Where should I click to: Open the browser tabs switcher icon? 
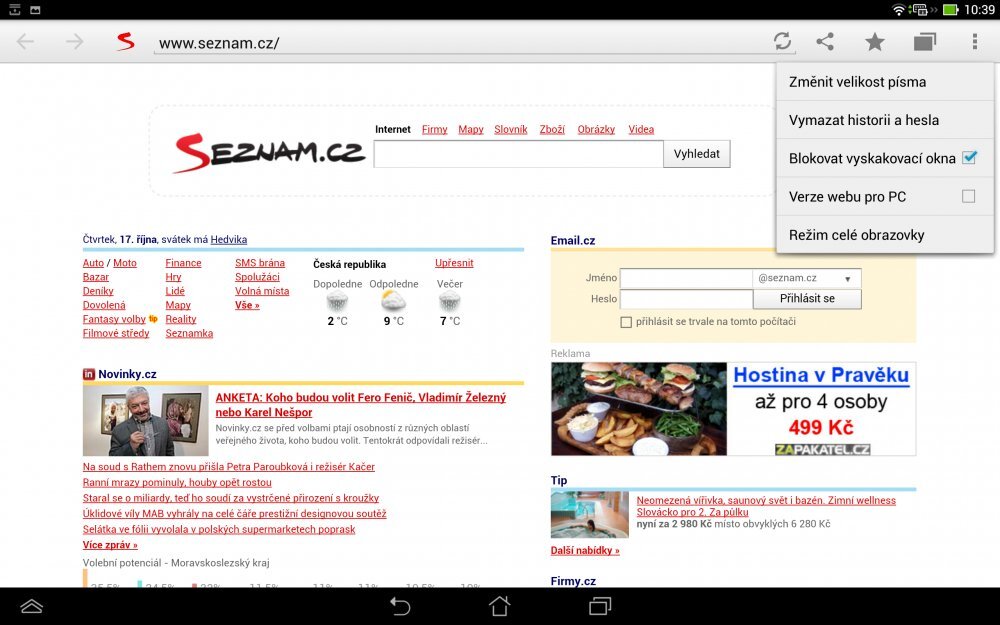click(924, 42)
